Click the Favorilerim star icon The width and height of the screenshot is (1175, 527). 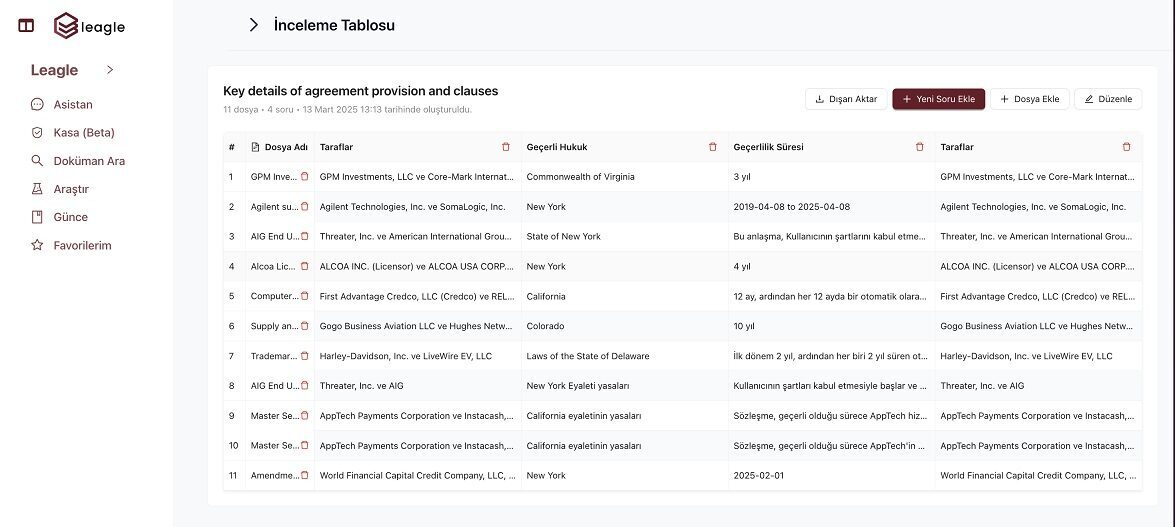pos(37,245)
